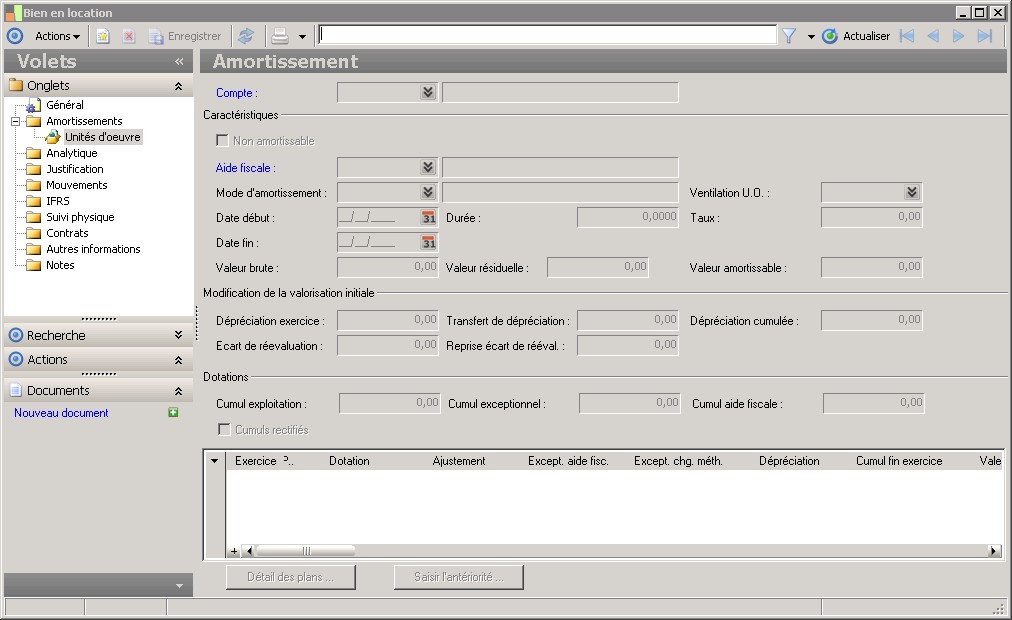
Task: Open the Compte dropdown
Action: click(x=428, y=93)
